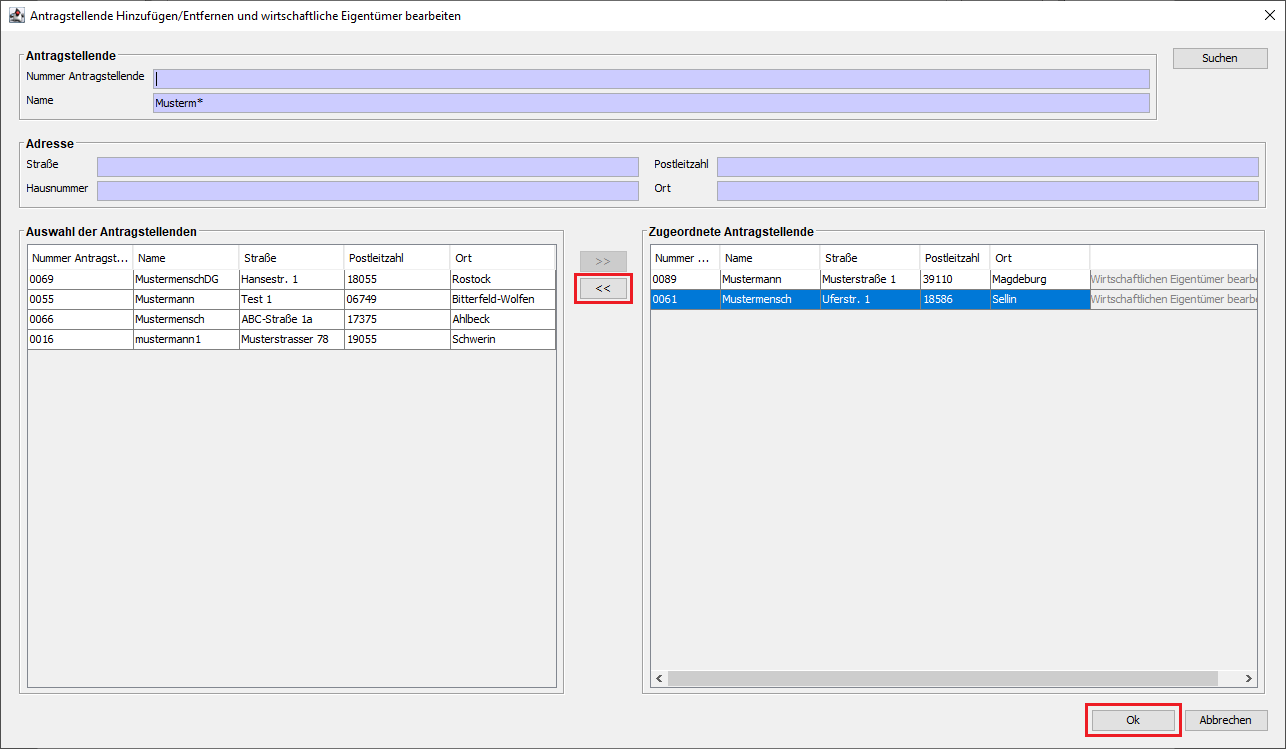This screenshot has width=1286, height=749.
Task: Select Mustermann in the assigned table
Action: point(770,280)
